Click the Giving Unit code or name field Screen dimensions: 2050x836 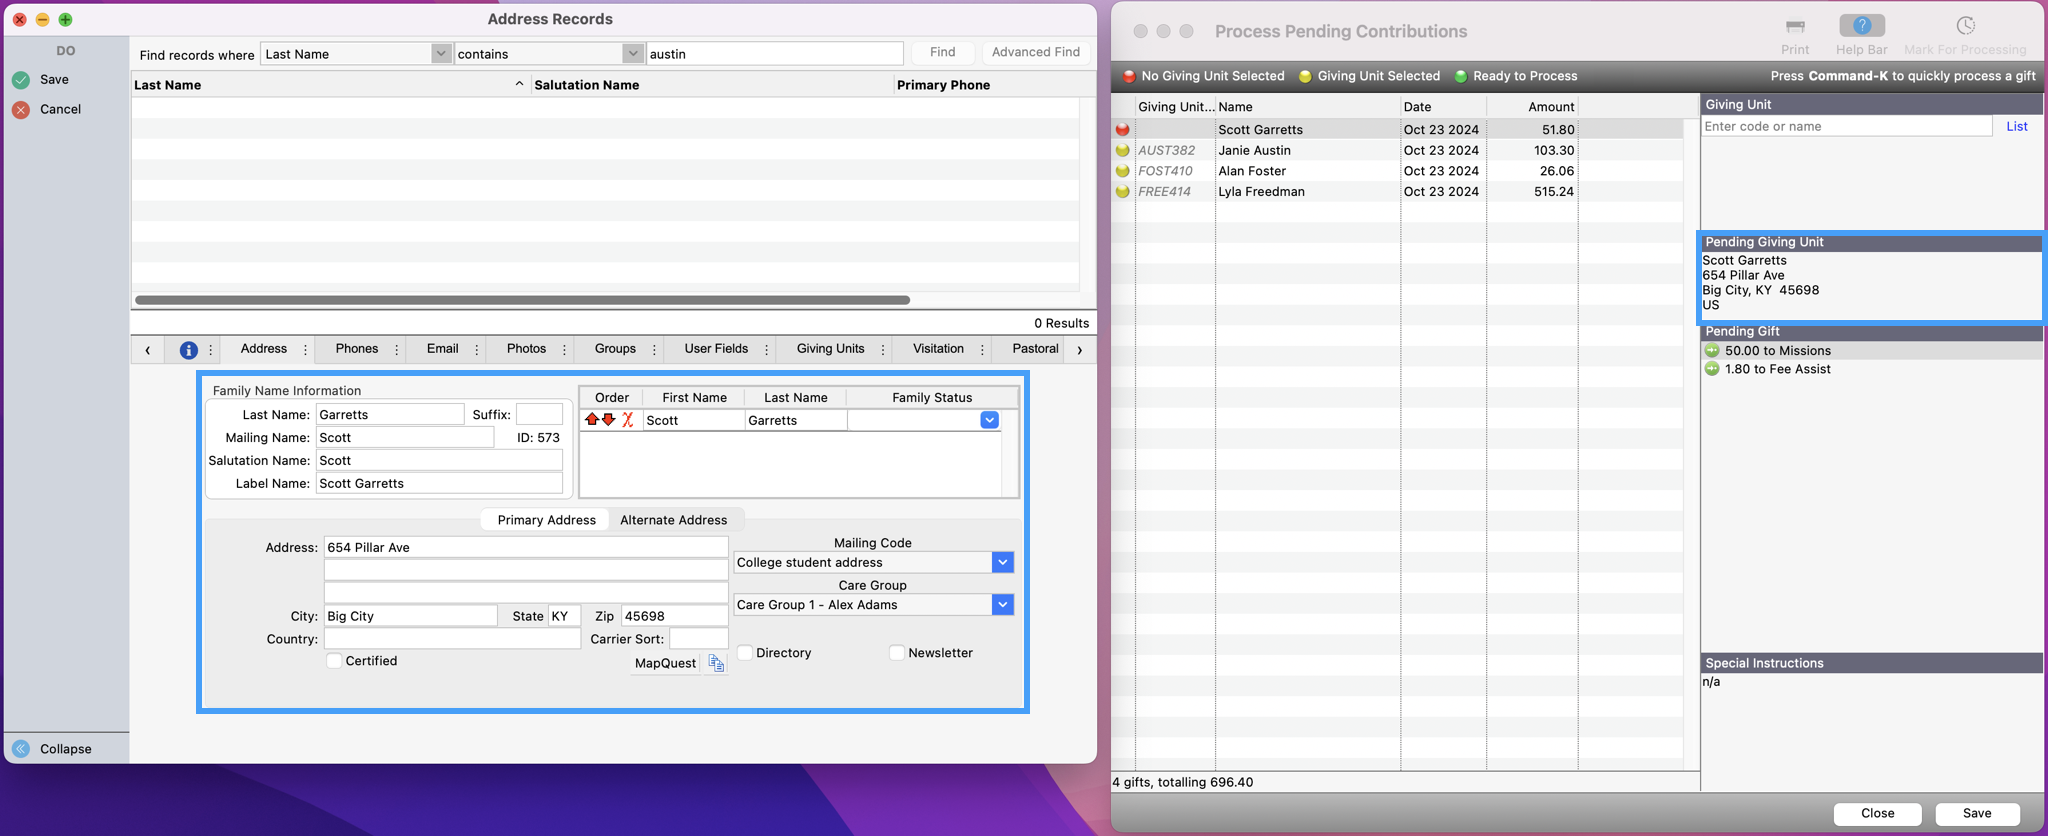[1846, 126]
